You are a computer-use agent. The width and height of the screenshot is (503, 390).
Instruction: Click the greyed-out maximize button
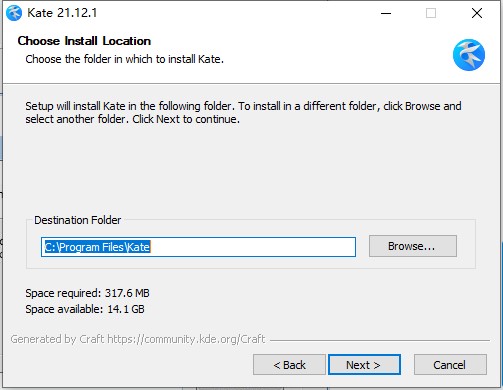(x=431, y=13)
